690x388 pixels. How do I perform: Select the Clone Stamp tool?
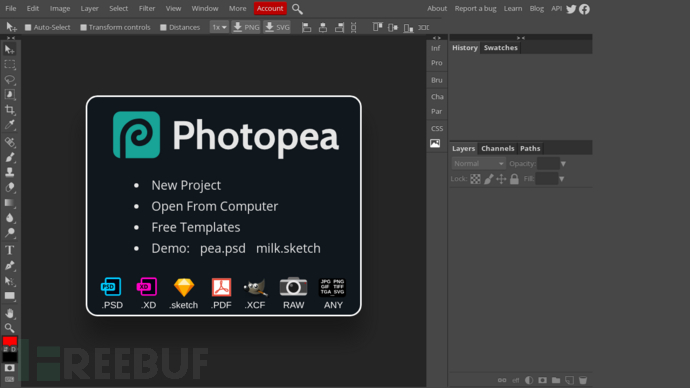click(10, 172)
